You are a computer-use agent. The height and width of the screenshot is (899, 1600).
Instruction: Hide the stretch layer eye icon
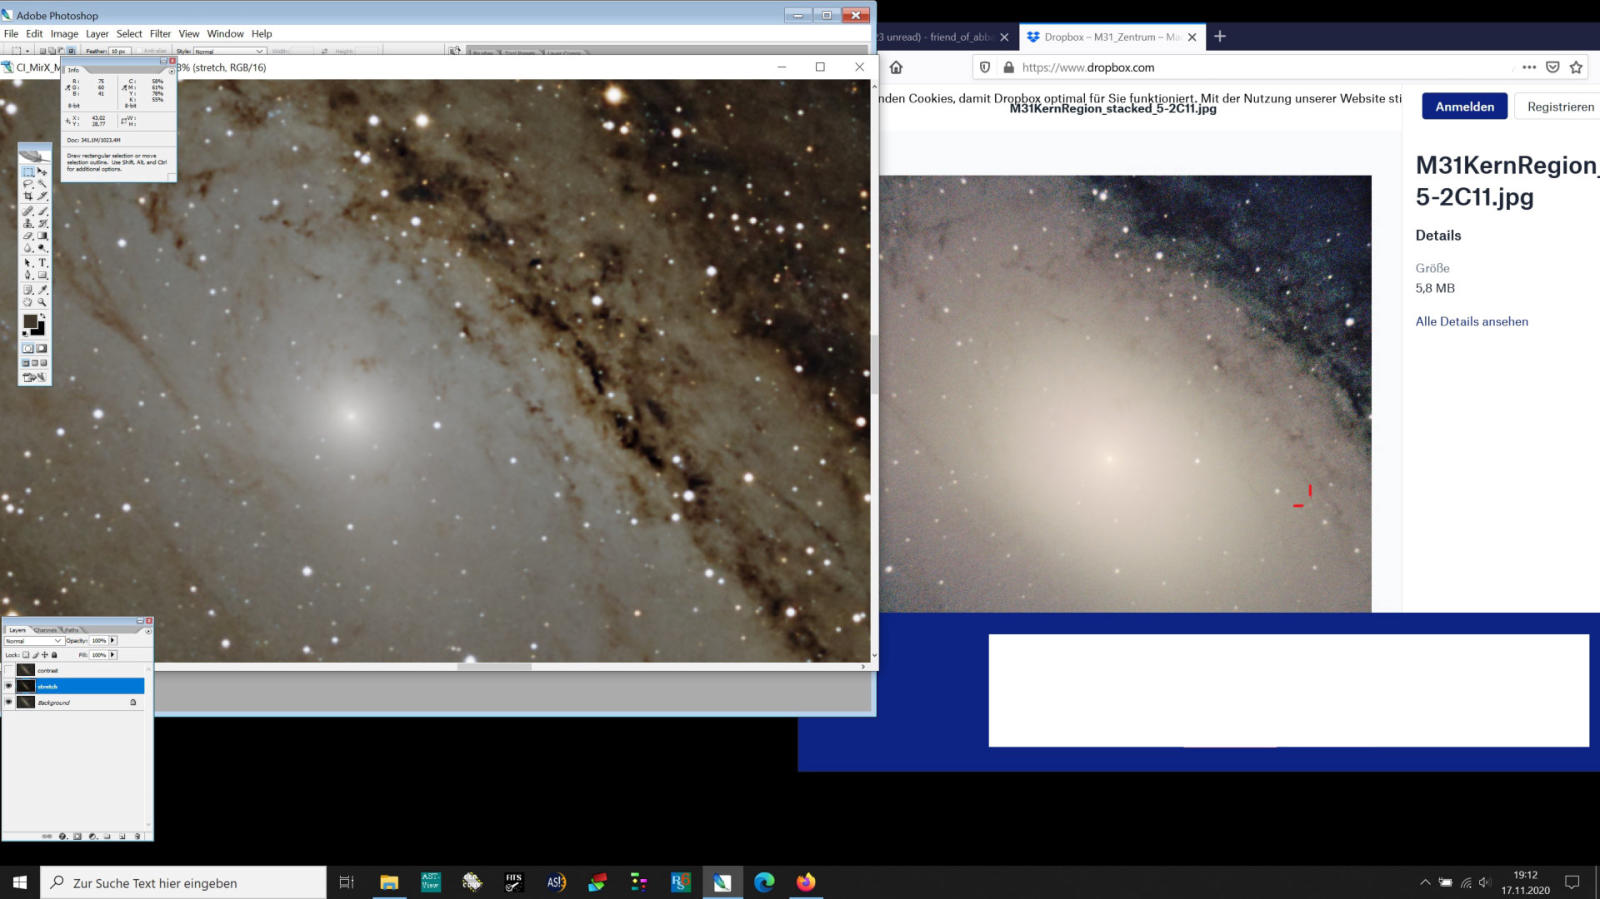pyautogui.click(x=9, y=686)
